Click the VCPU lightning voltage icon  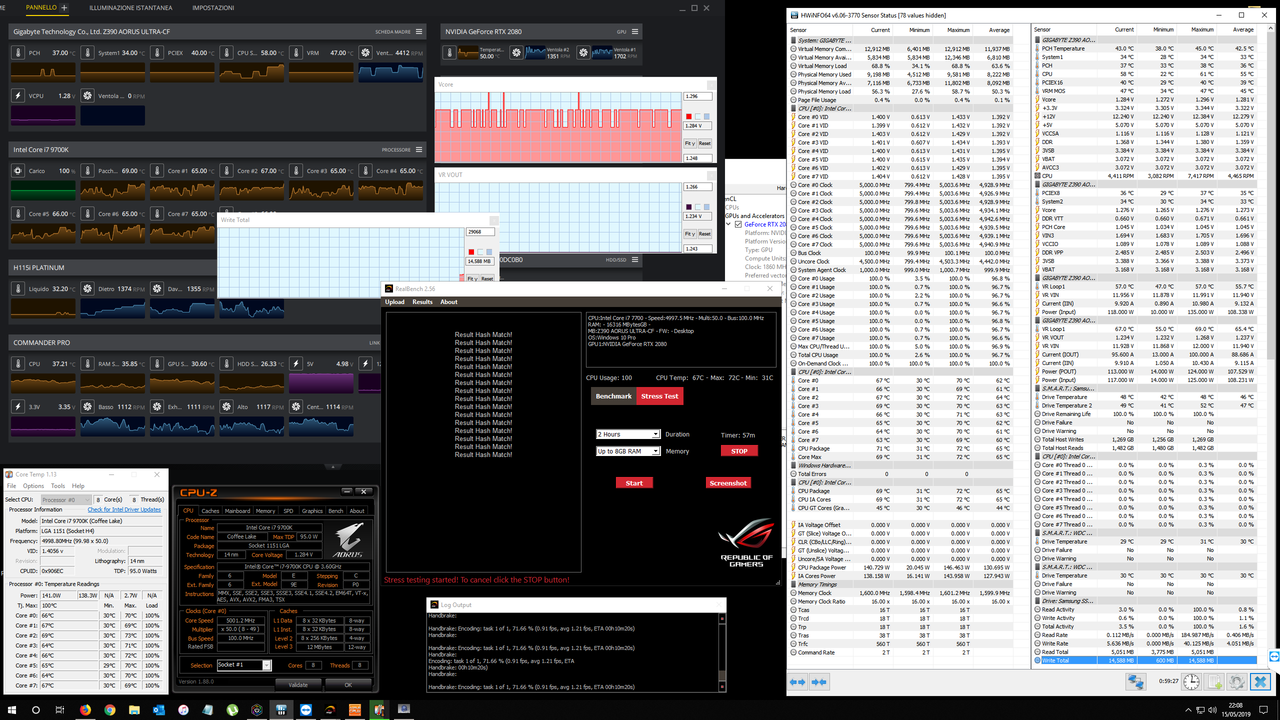point(18,96)
